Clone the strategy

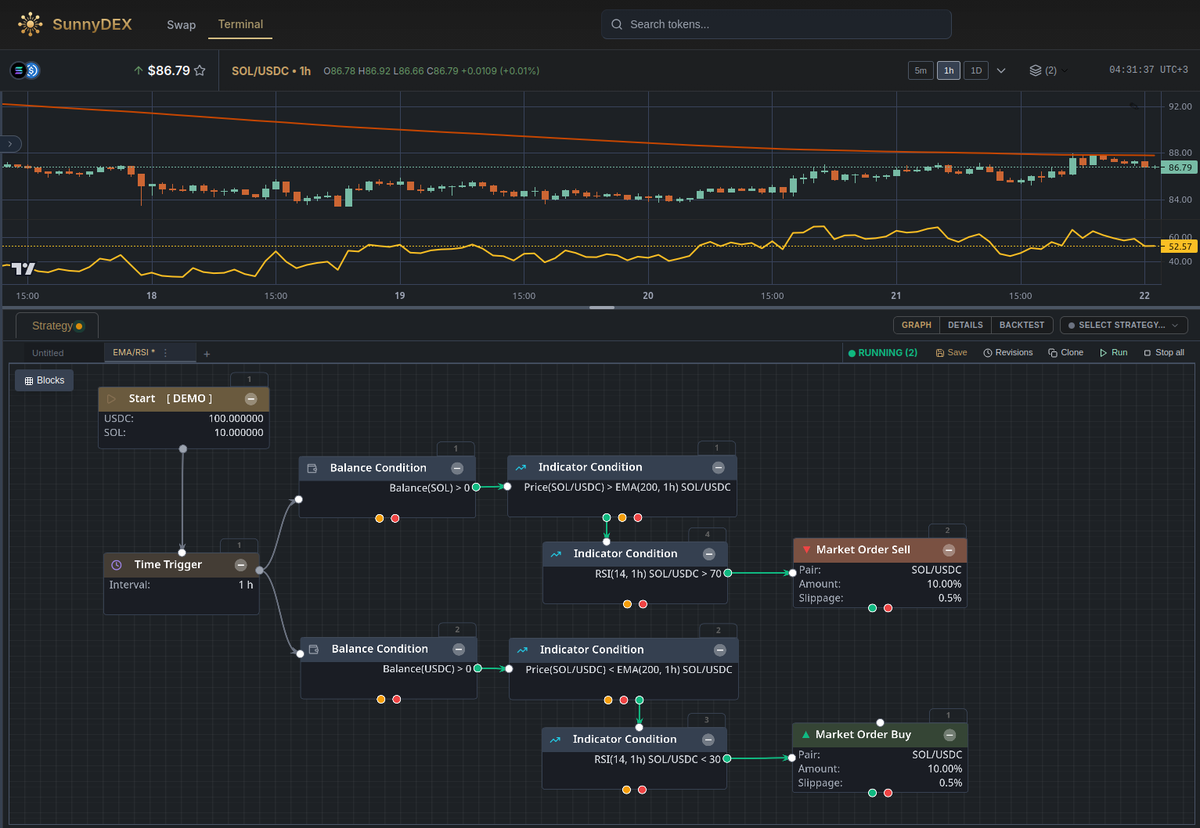pos(1066,353)
